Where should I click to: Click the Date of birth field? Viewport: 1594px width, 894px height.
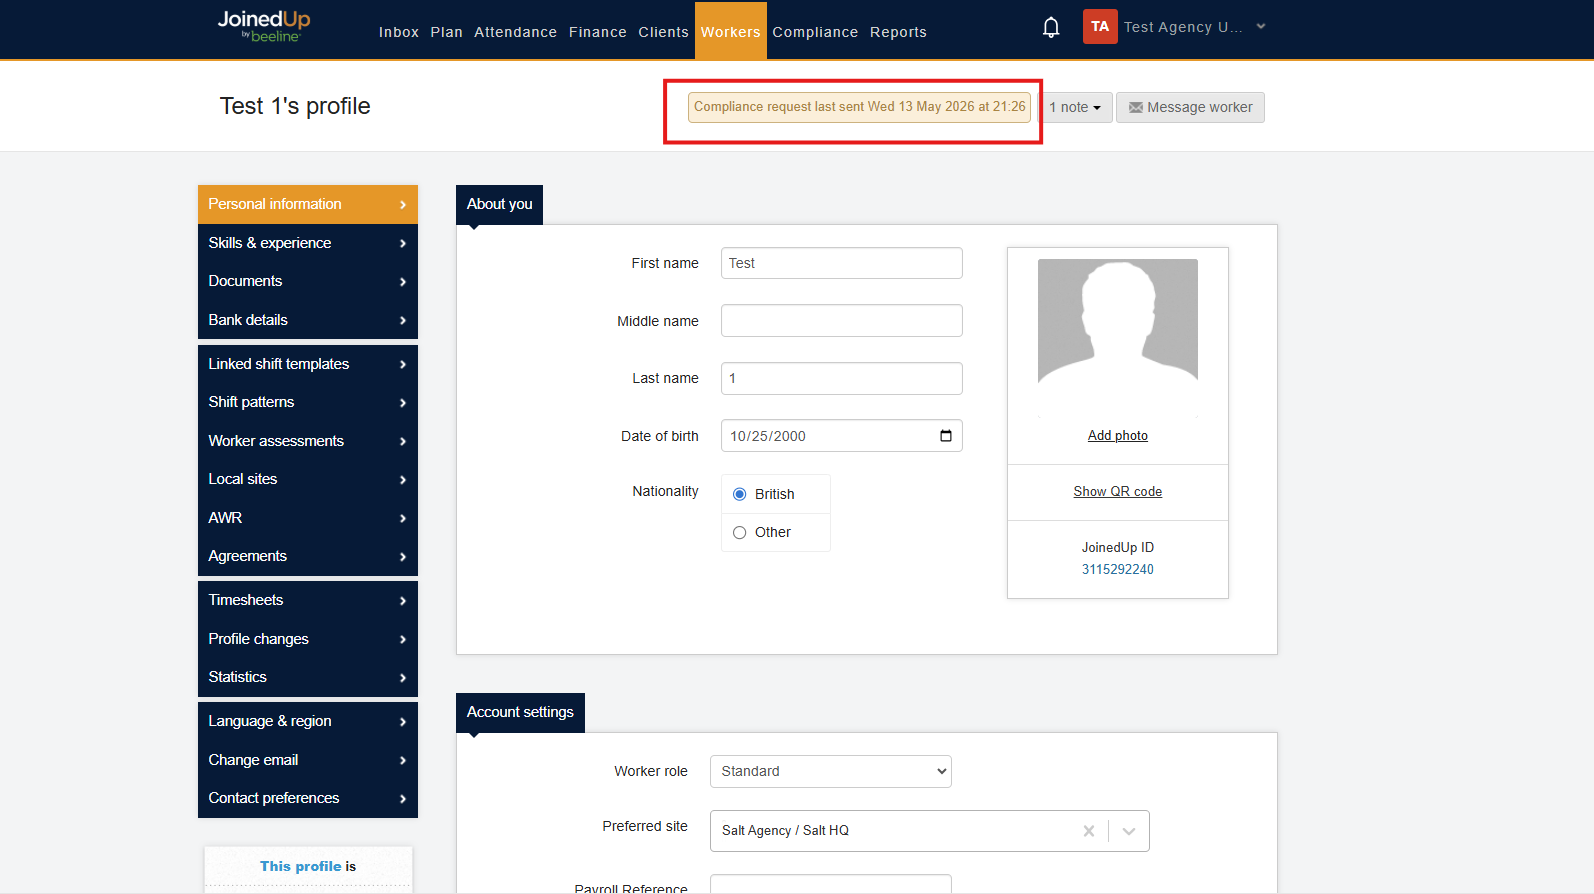(x=842, y=436)
